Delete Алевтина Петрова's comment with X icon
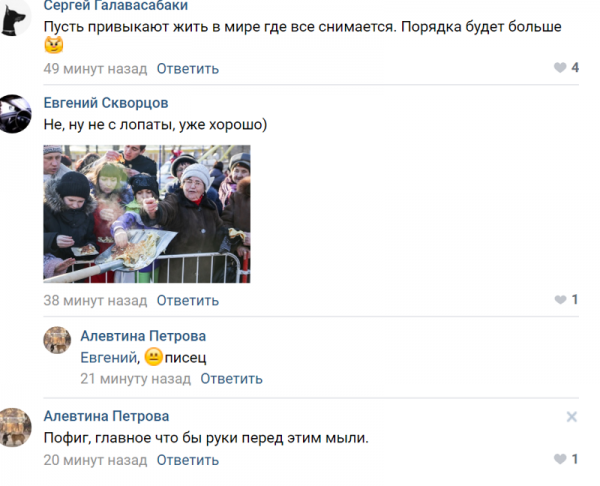Viewport: 600px width, 486px height. (572, 417)
